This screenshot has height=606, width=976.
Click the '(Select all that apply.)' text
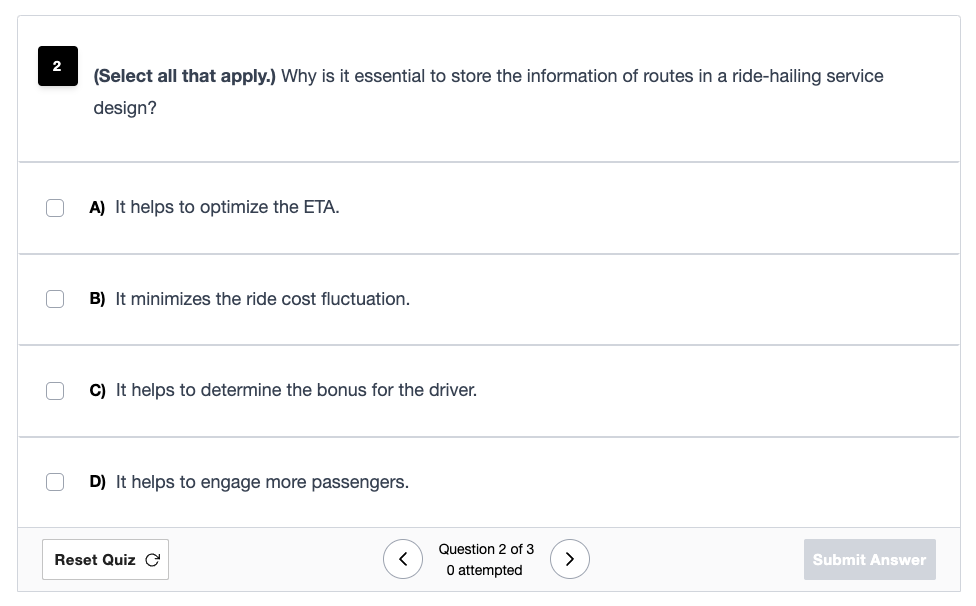tap(184, 76)
